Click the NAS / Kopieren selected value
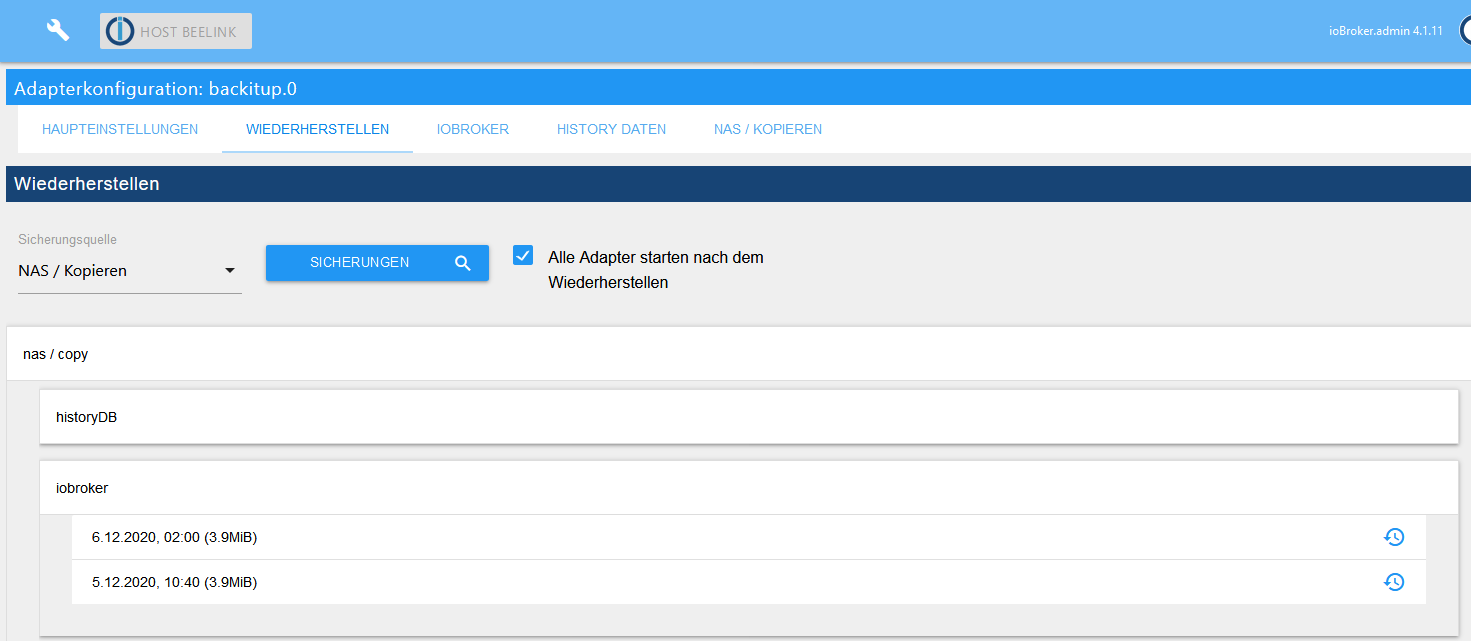 point(72,271)
